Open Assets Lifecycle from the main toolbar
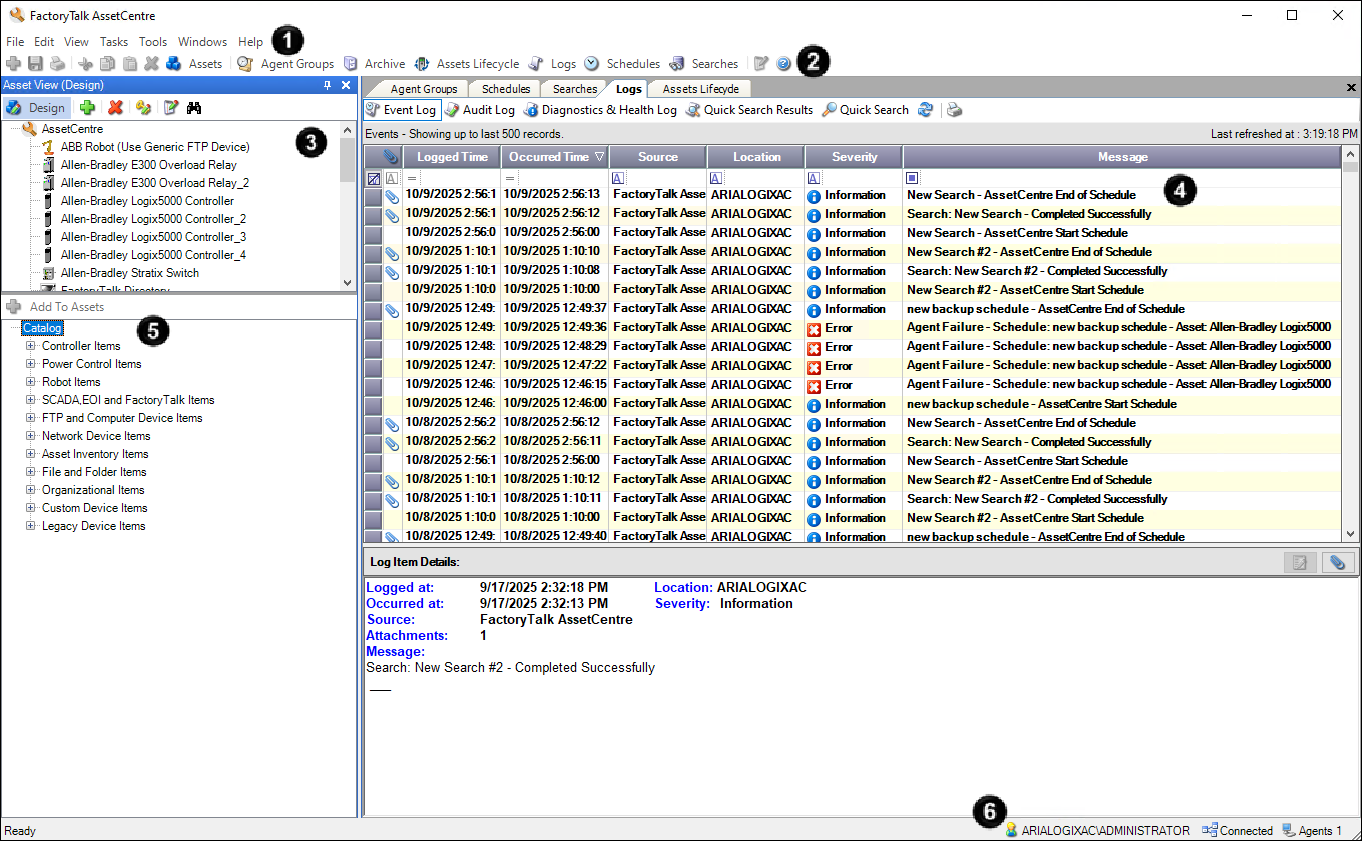Image resolution: width=1362 pixels, height=841 pixels. tap(467, 64)
